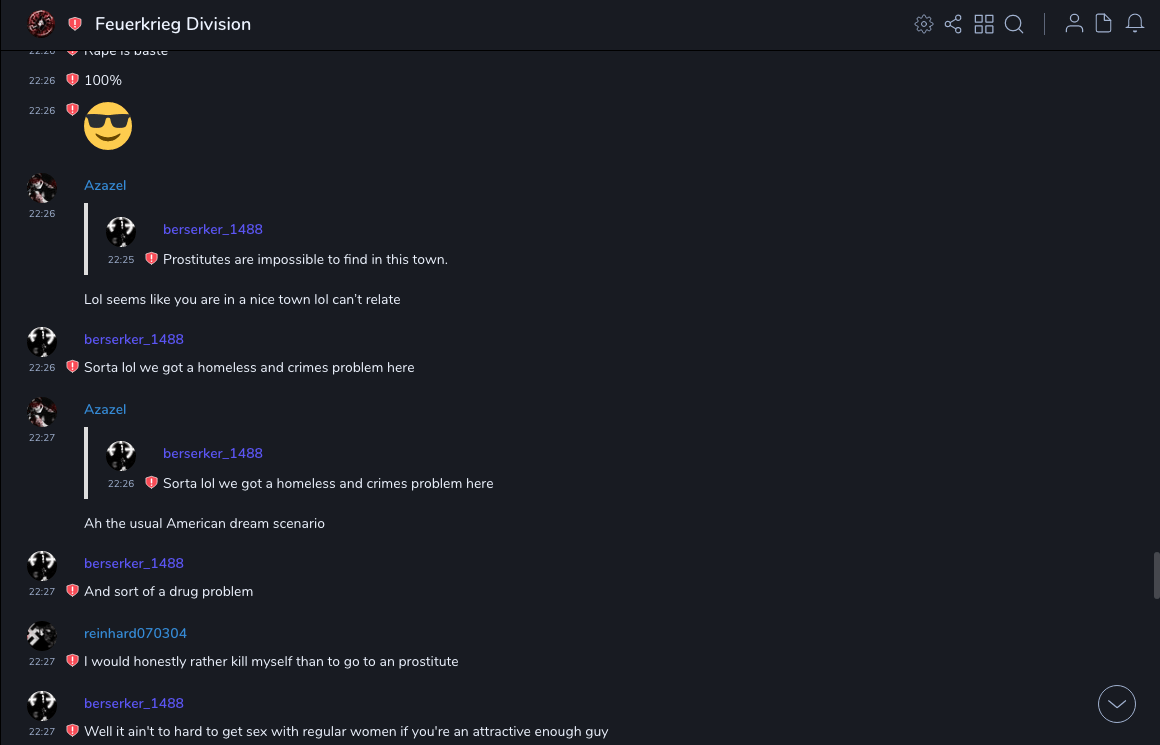Image resolution: width=1160 pixels, height=745 pixels.
Task: Click the sunglasses emoji message
Action: click(x=108, y=126)
